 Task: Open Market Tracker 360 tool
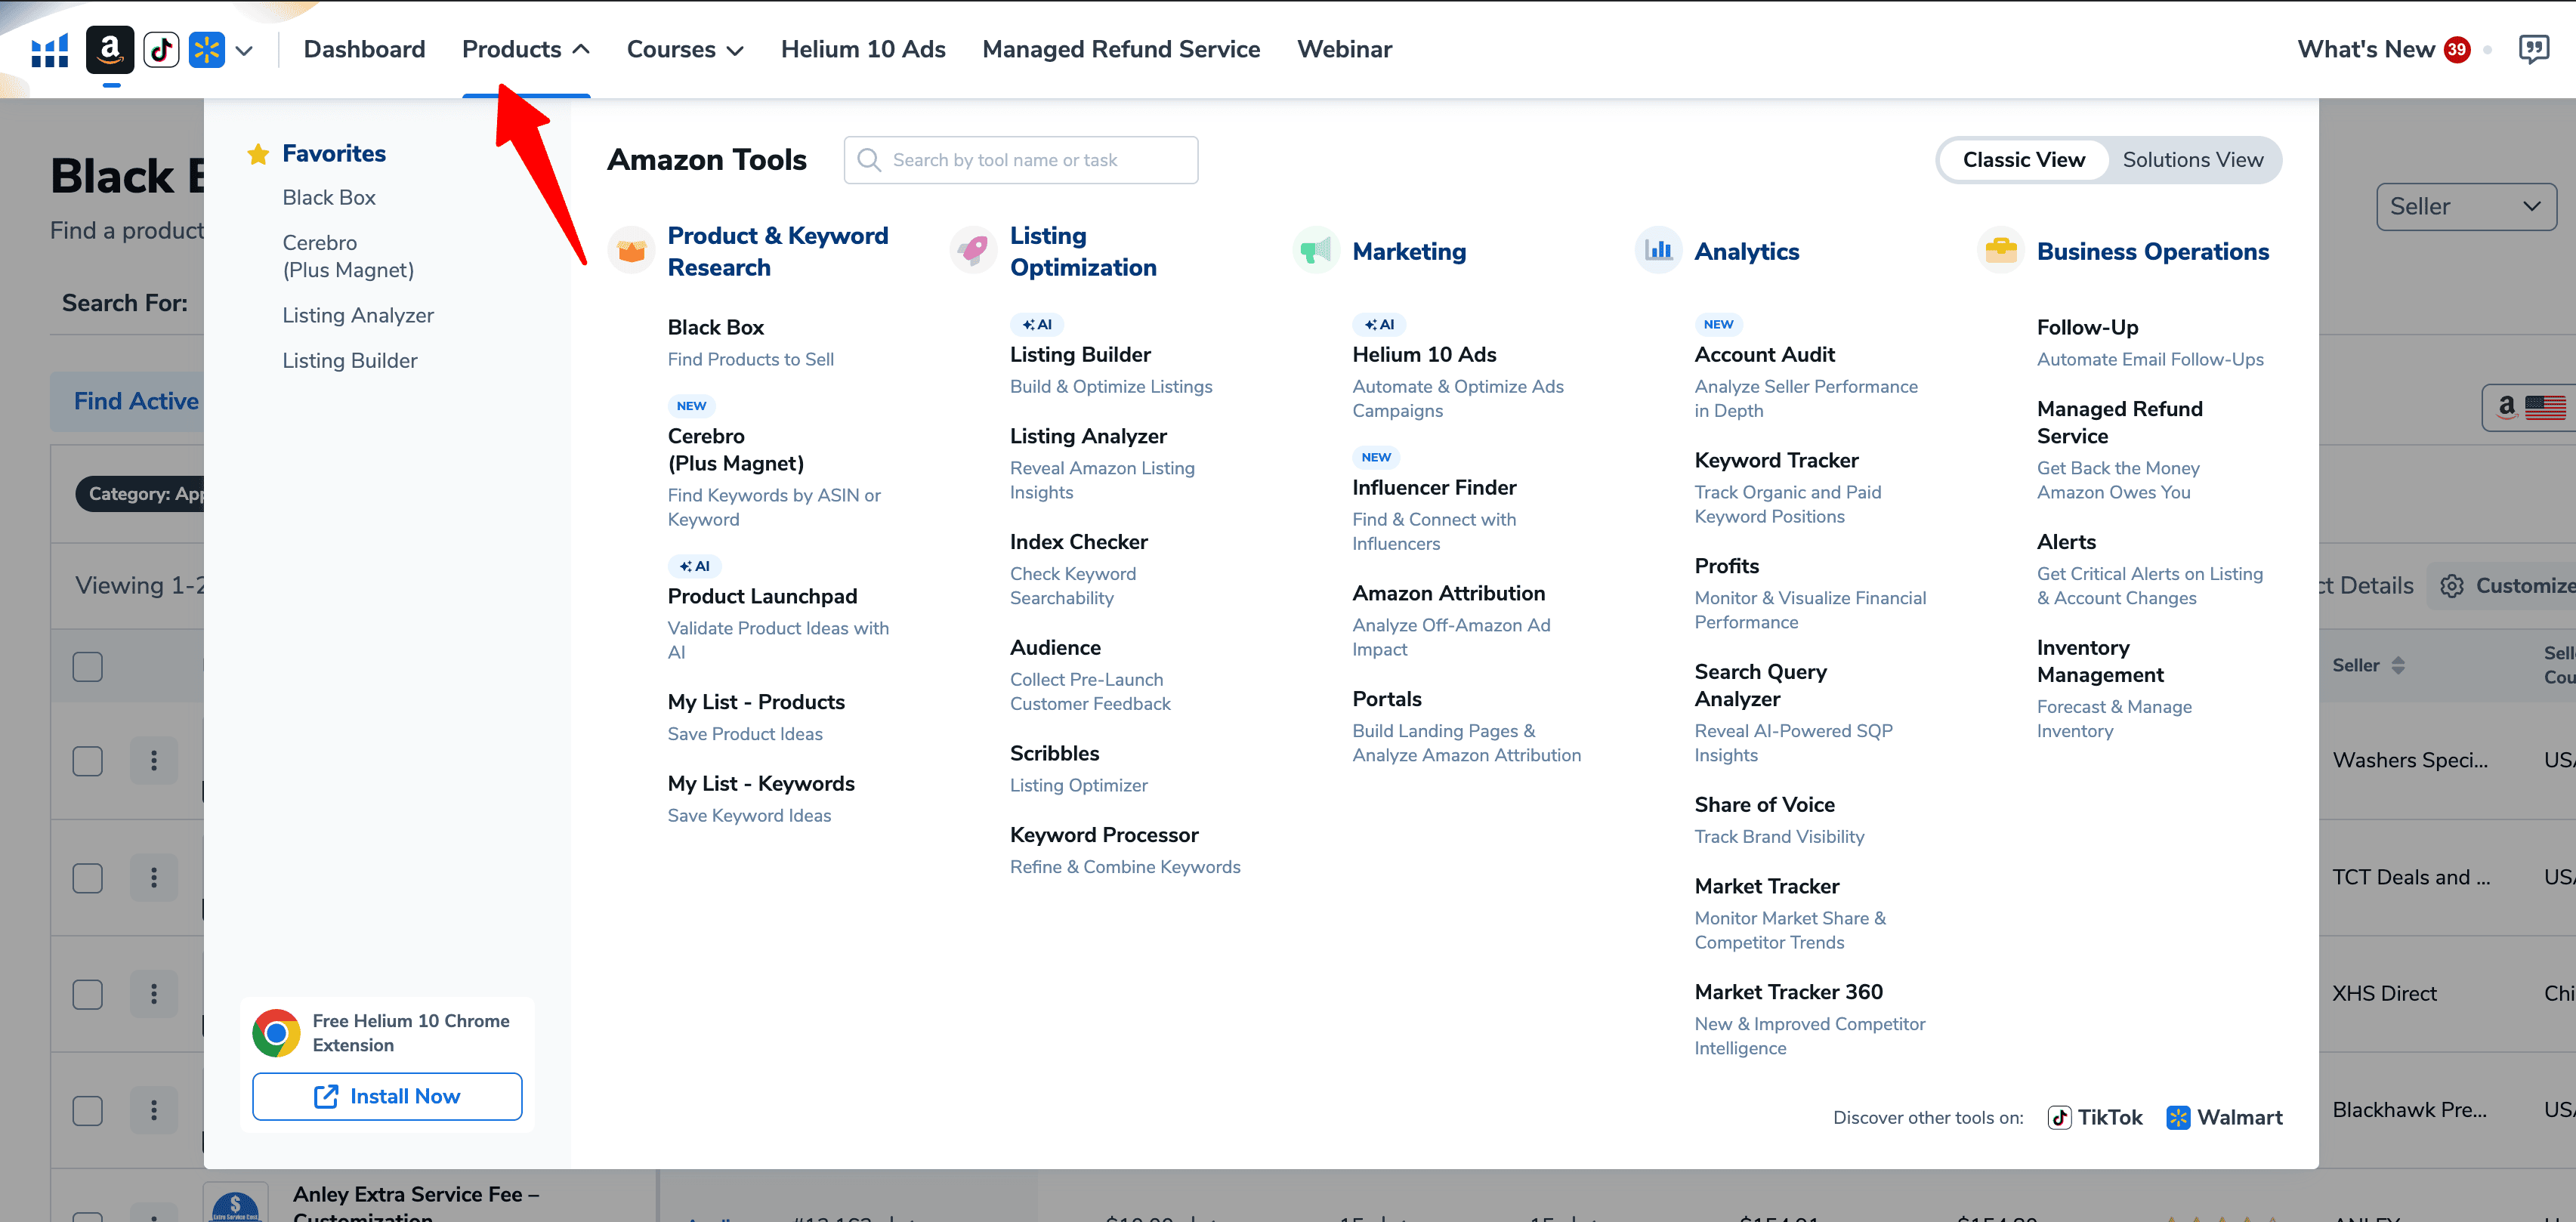pyautogui.click(x=1788, y=992)
